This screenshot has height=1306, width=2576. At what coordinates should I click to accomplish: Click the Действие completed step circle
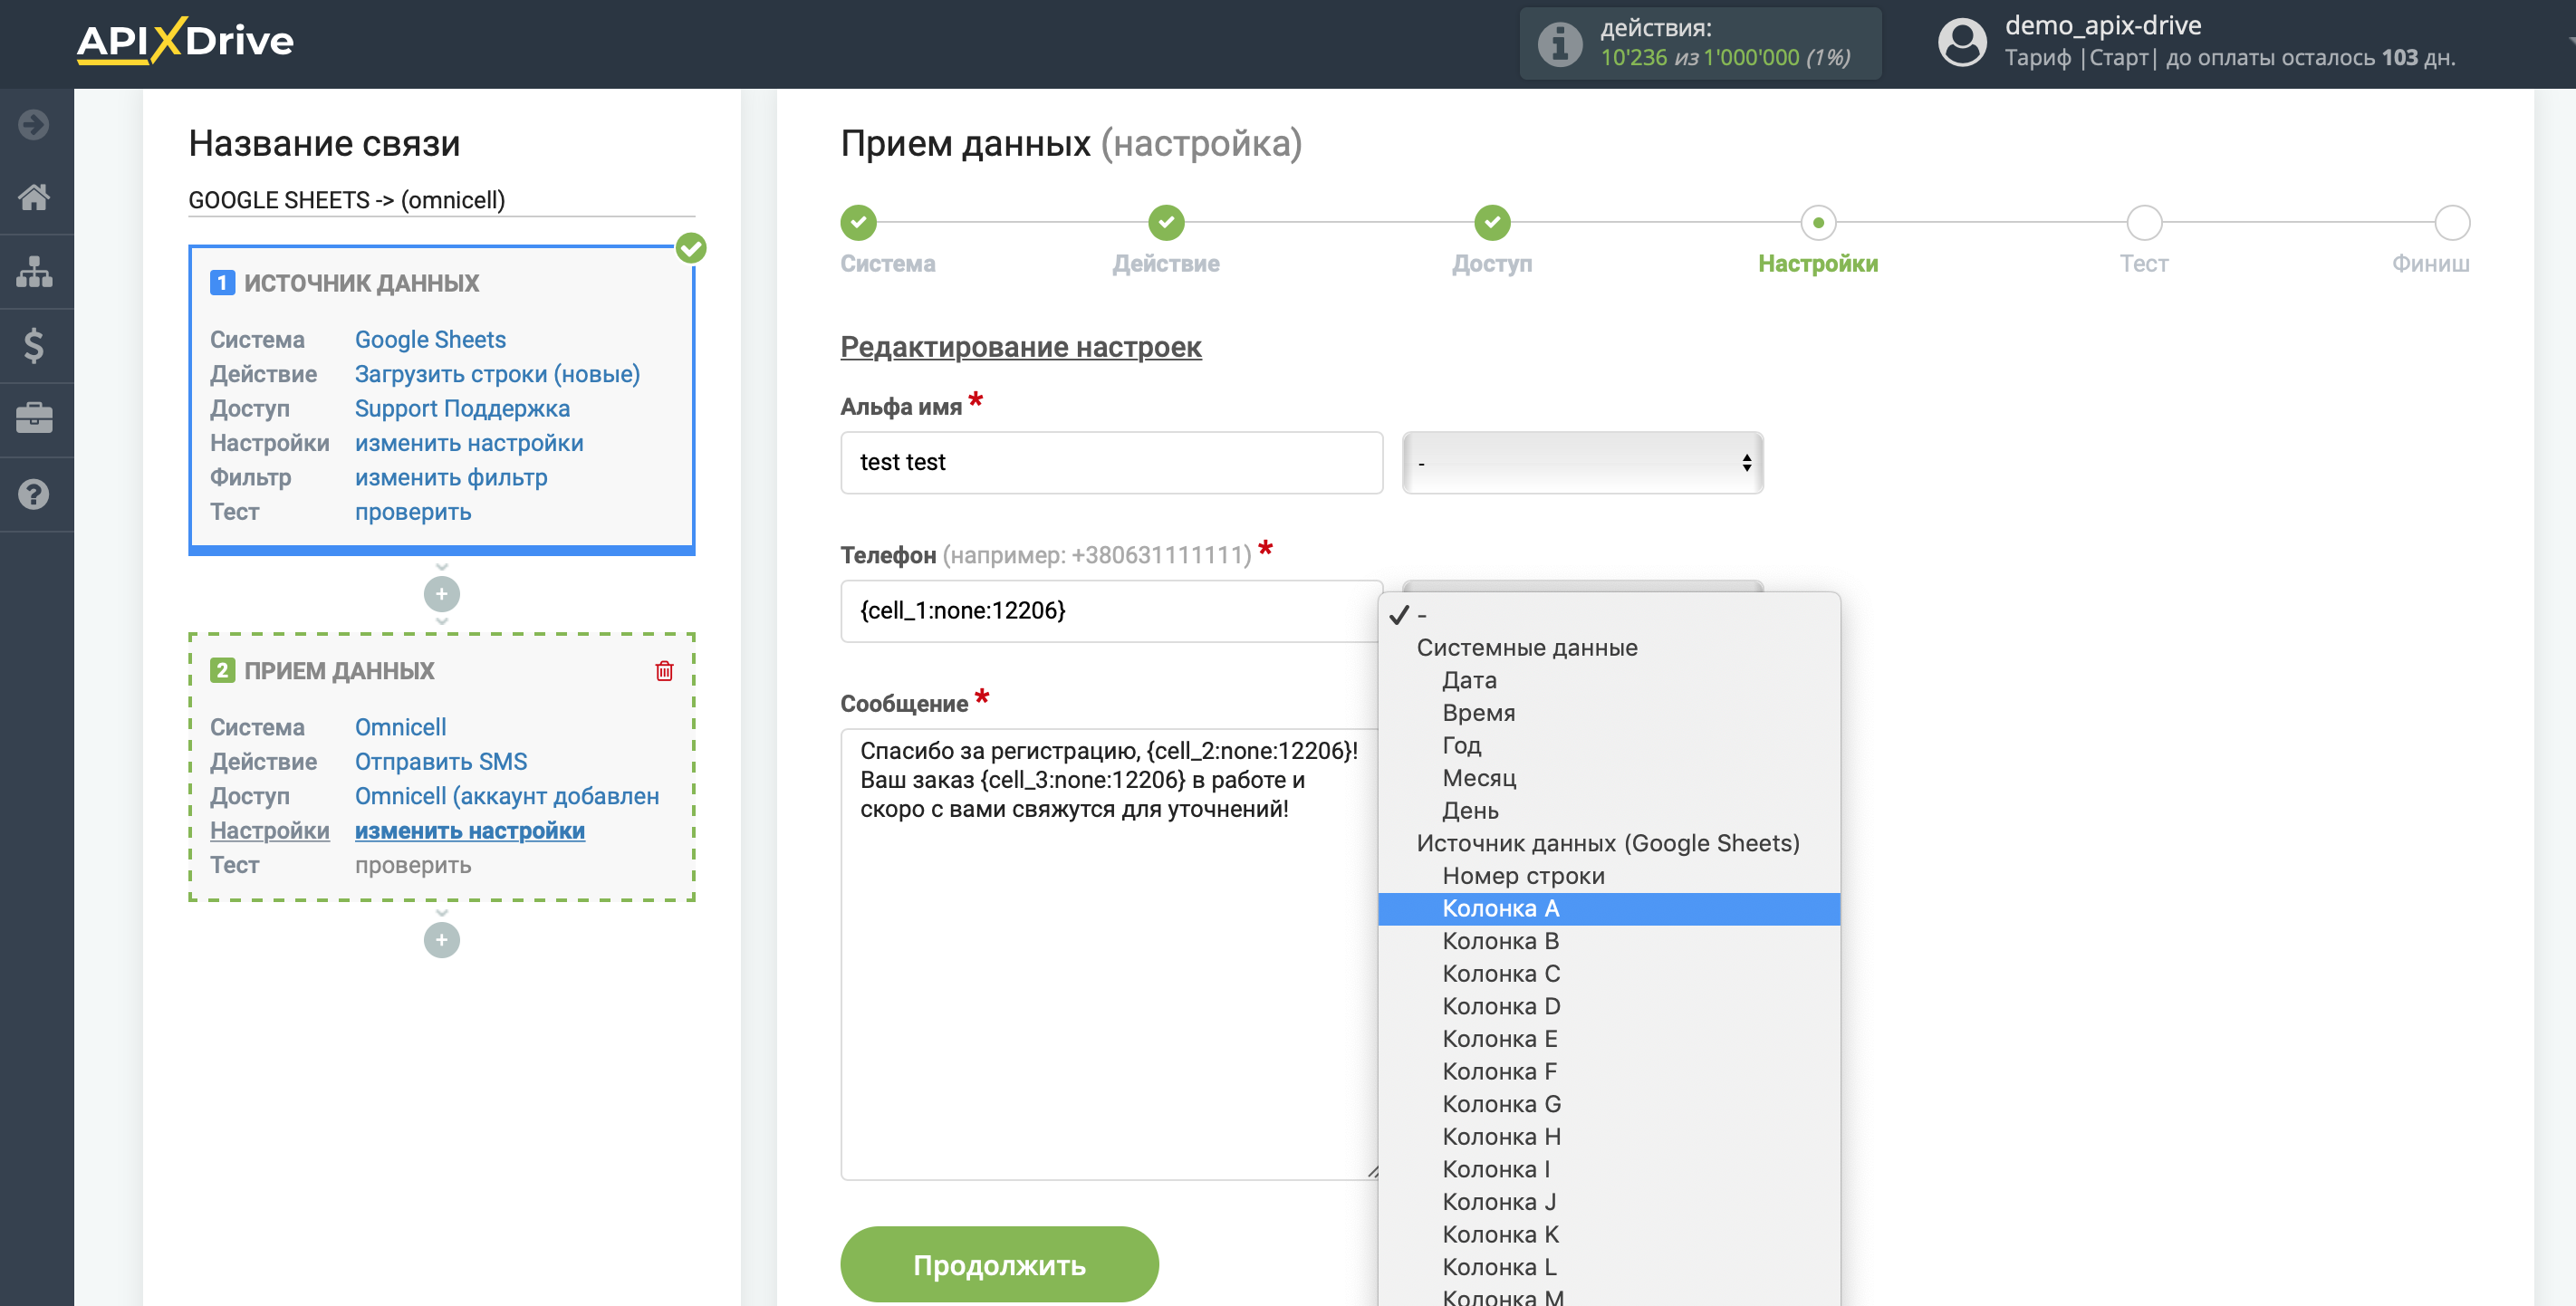point(1166,223)
